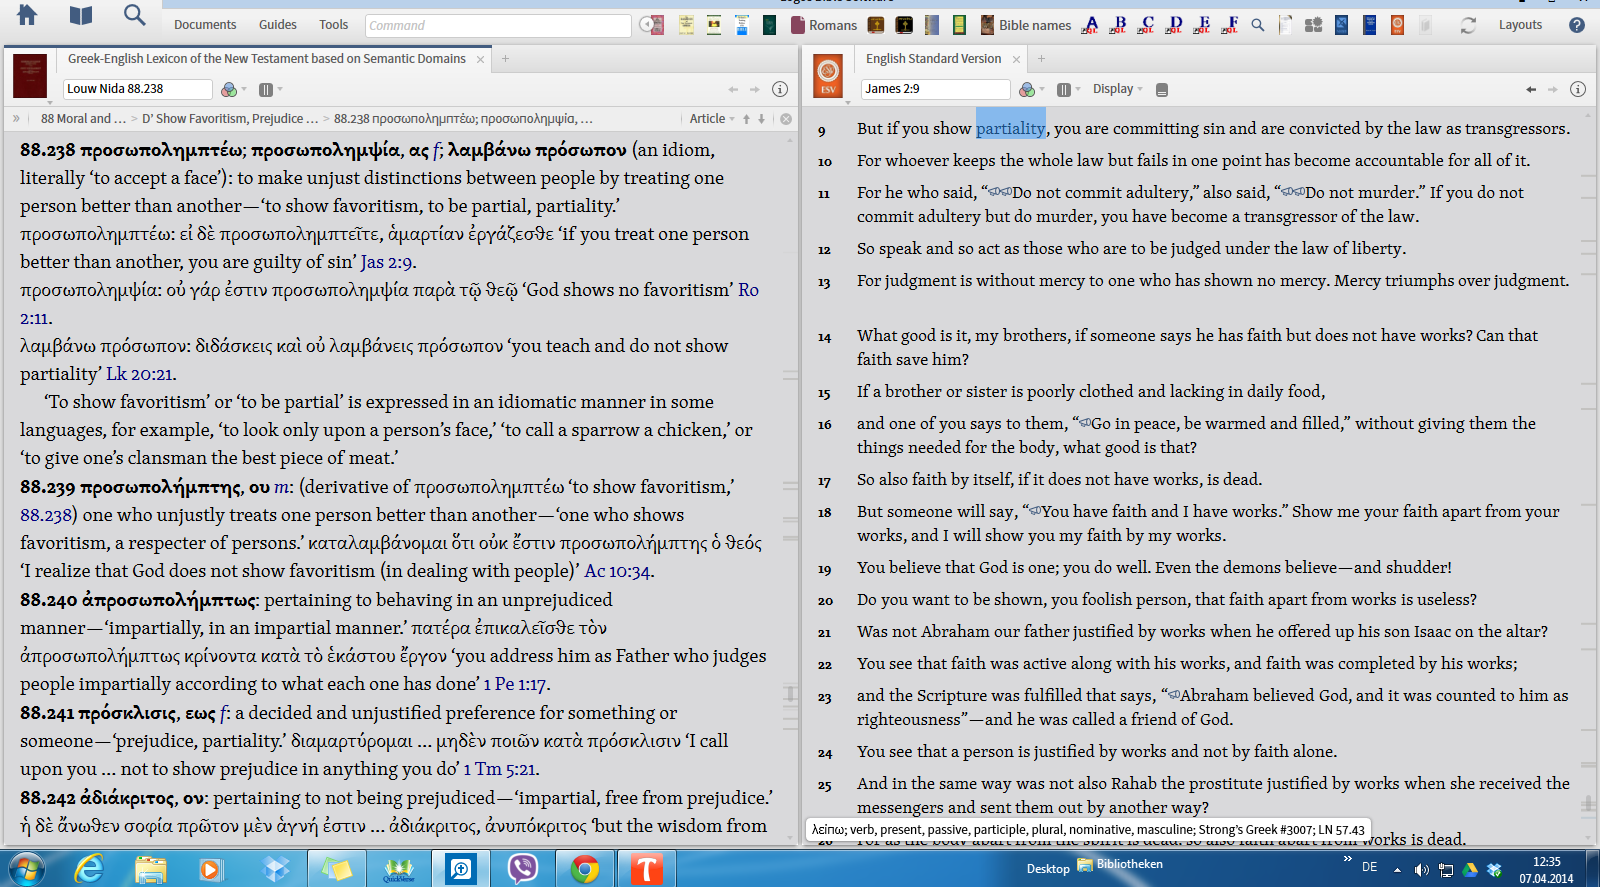This screenshot has width=1600, height=887.
Task: Follow the Ac 10:34 link
Action: tap(617, 571)
